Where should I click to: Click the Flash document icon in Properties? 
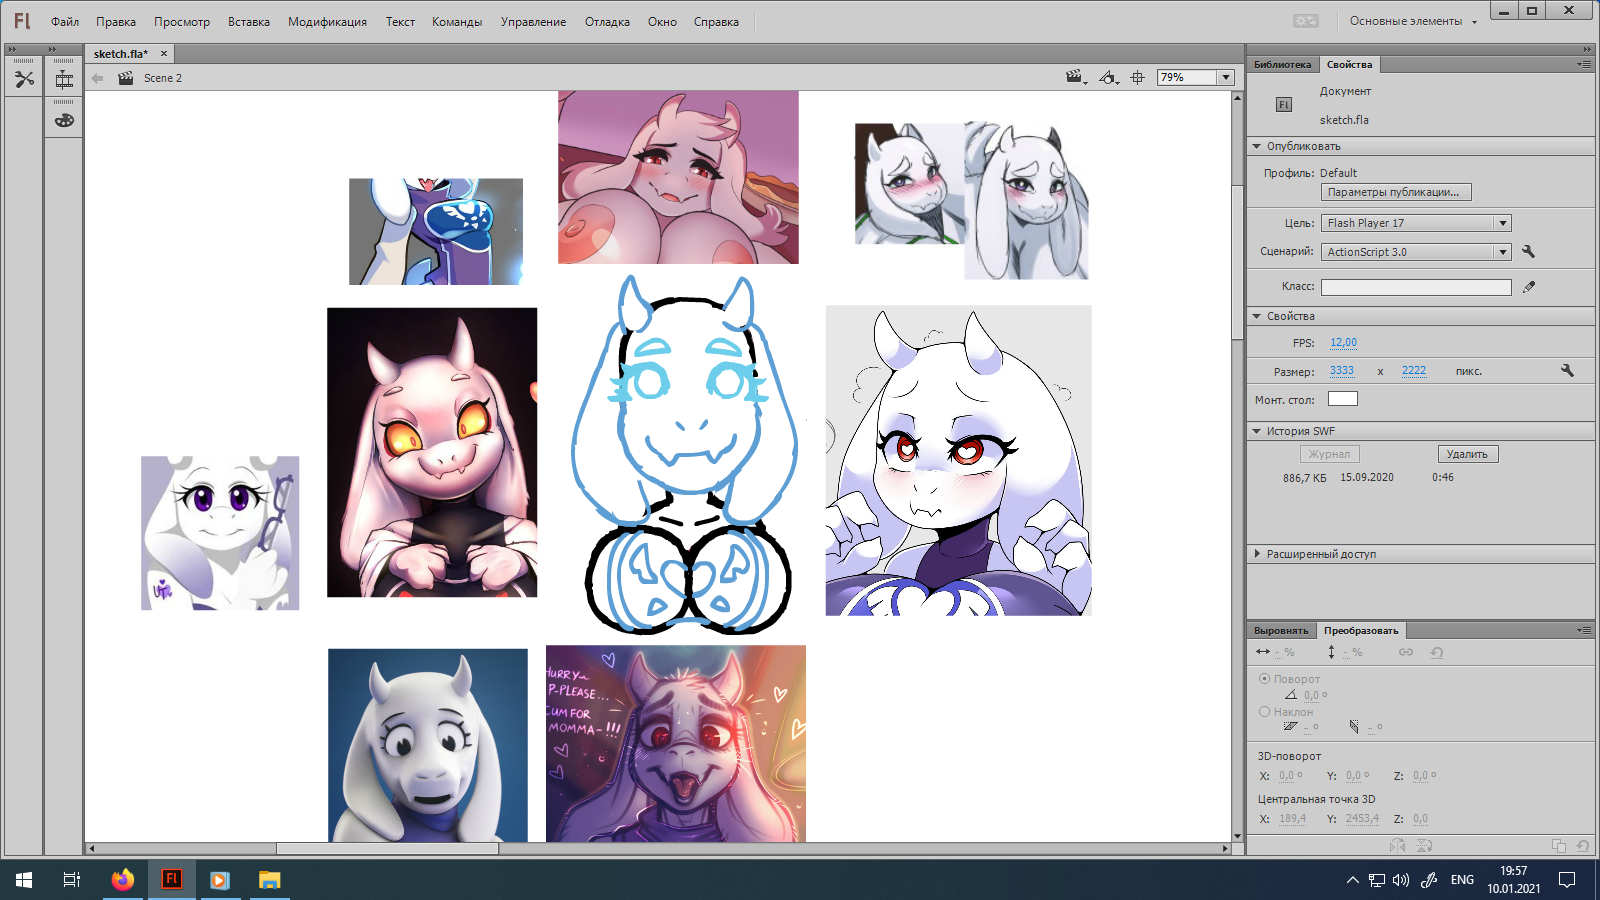click(x=1284, y=104)
